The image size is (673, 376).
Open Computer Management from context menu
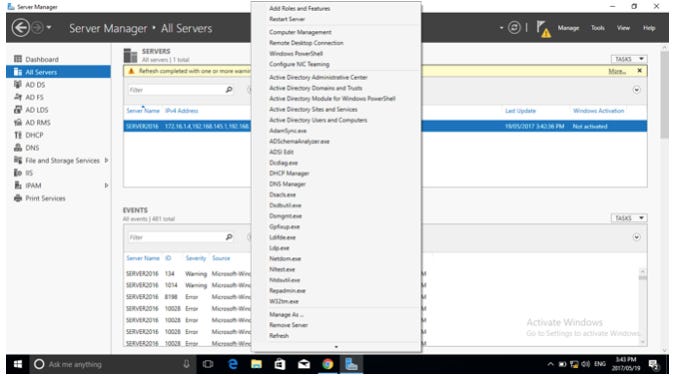[x=300, y=32]
